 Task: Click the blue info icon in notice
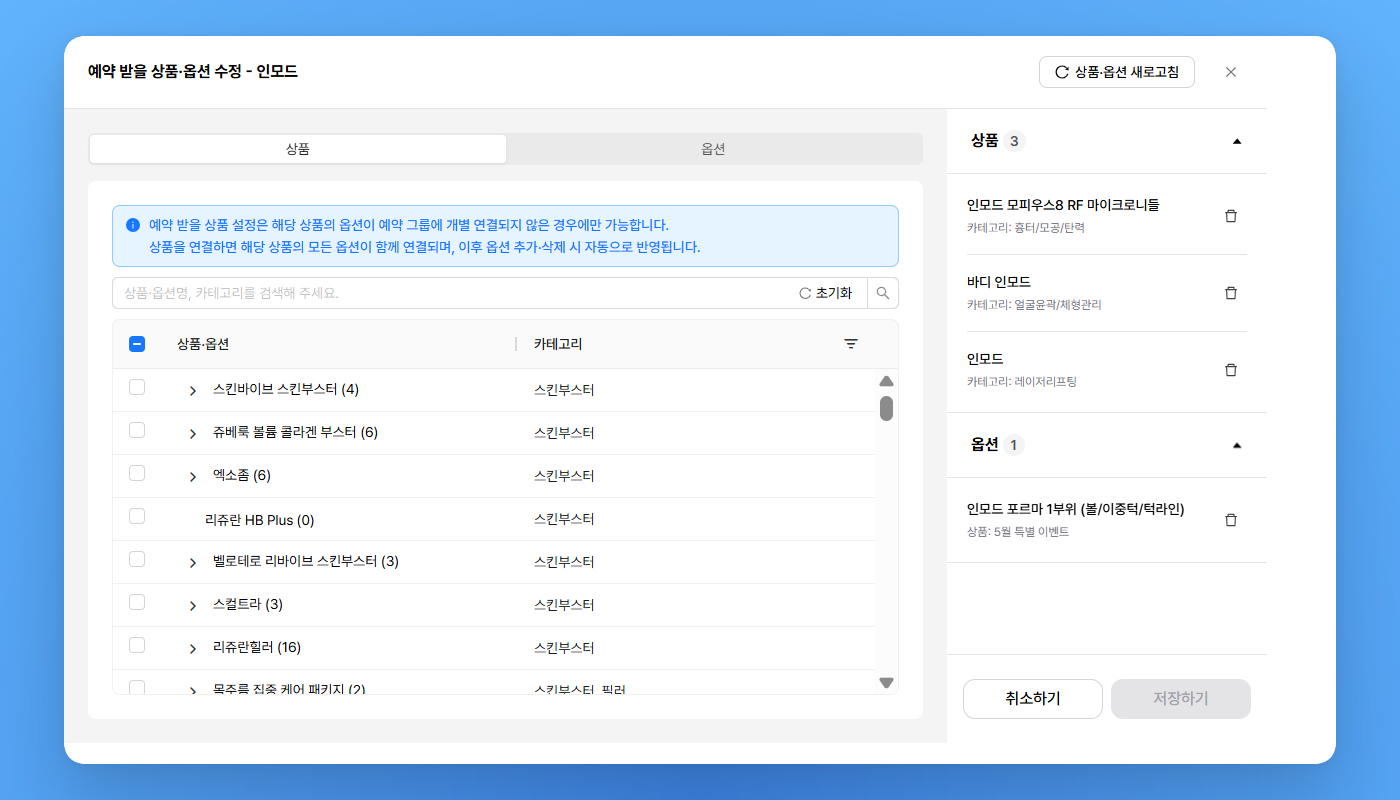[x=132, y=225]
